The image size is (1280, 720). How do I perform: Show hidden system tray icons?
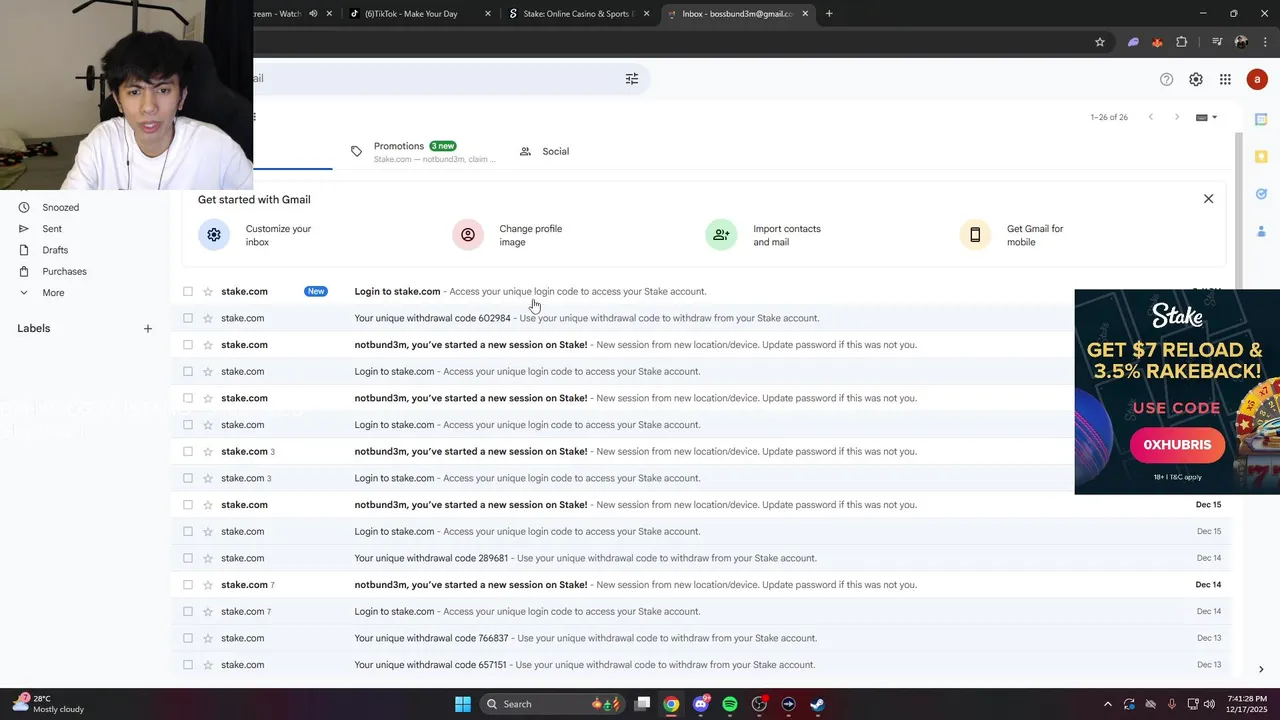[1107, 704]
